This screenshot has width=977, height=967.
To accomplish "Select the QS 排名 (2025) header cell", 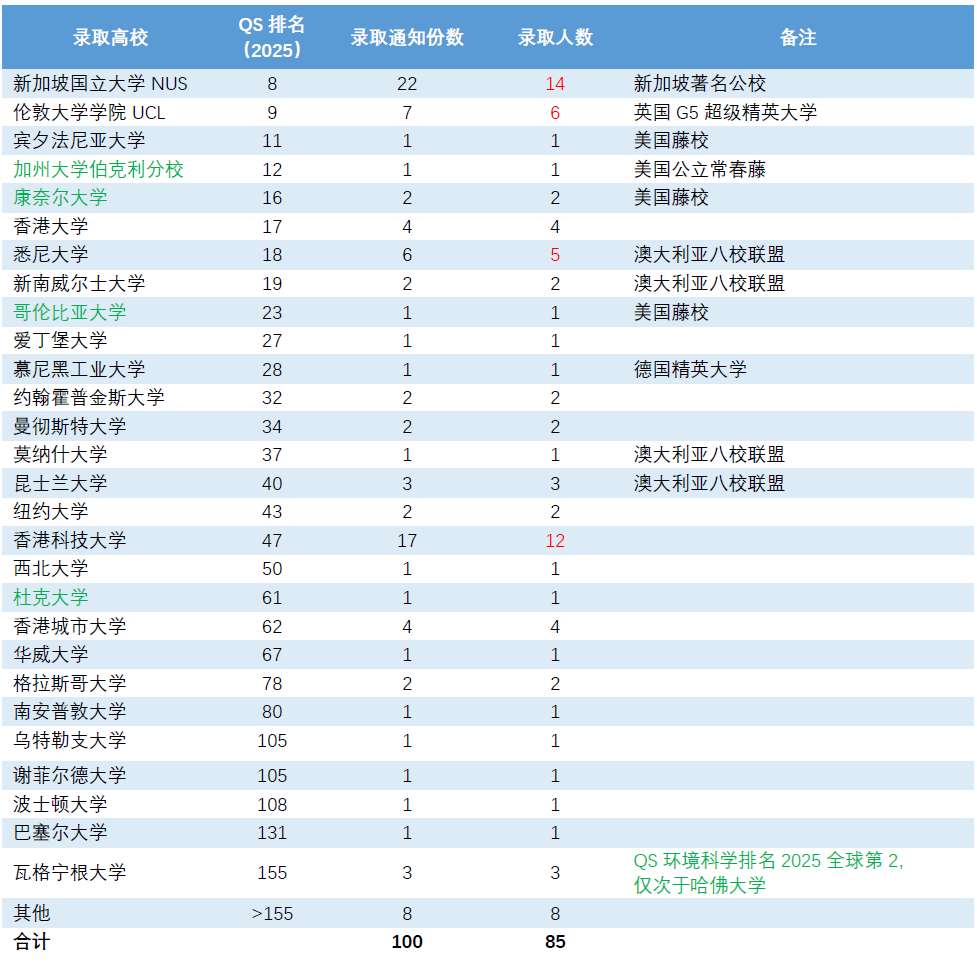I will tap(272, 37).
